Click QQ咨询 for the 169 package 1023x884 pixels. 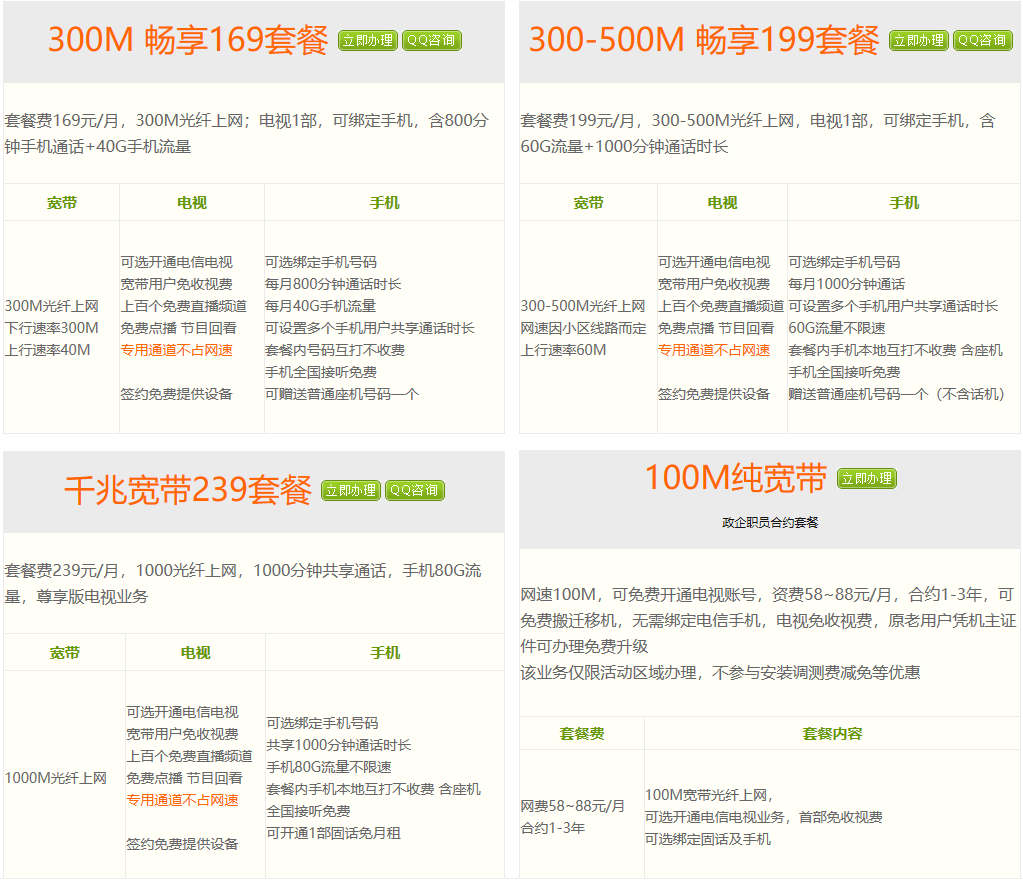click(431, 42)
